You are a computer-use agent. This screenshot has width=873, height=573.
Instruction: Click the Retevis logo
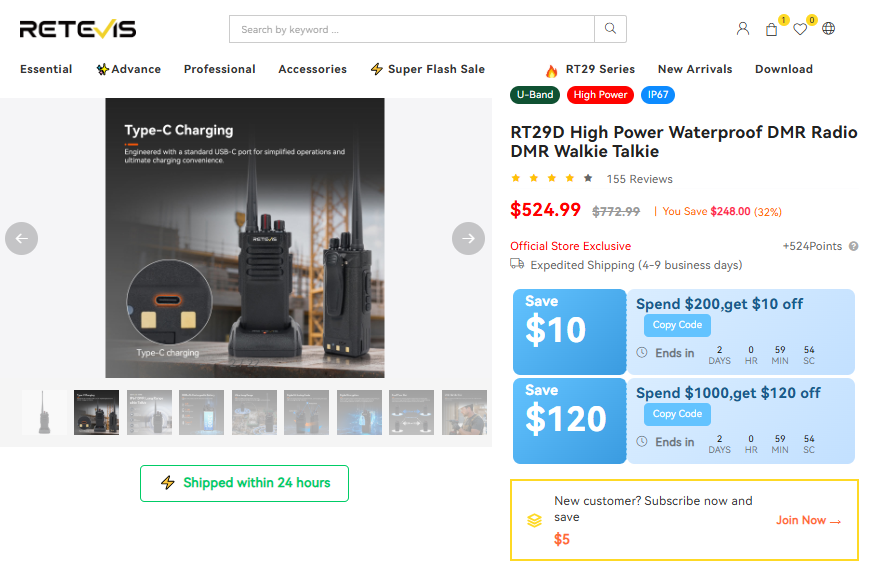78,29
